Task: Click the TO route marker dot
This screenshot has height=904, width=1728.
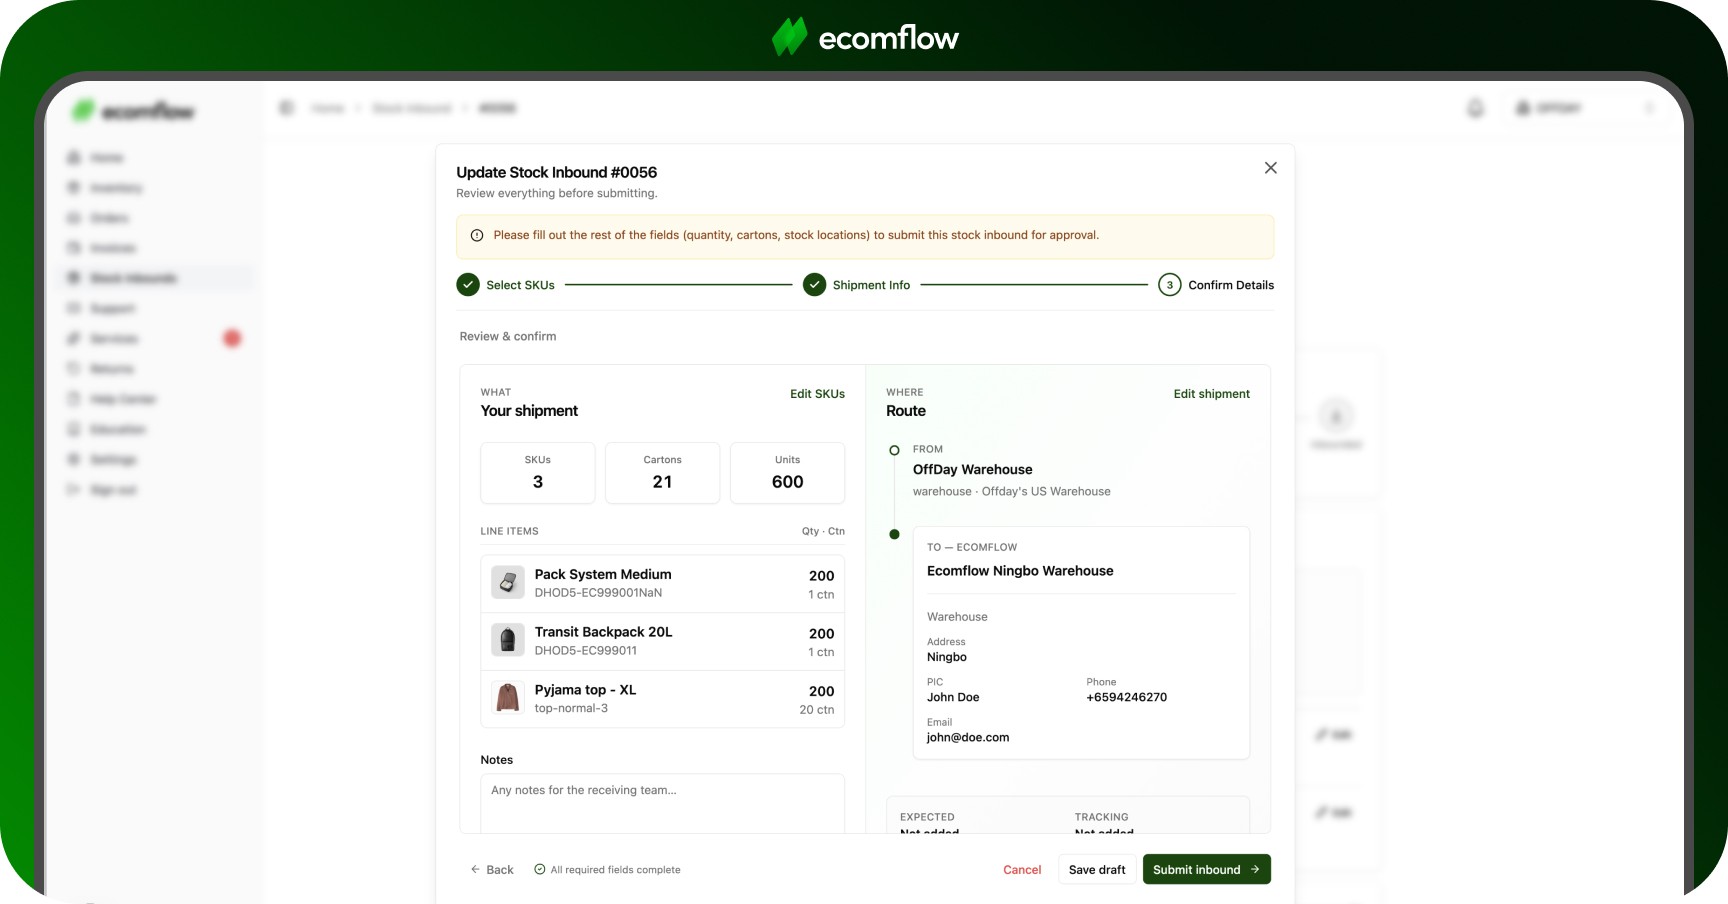Action: (894, 534)
